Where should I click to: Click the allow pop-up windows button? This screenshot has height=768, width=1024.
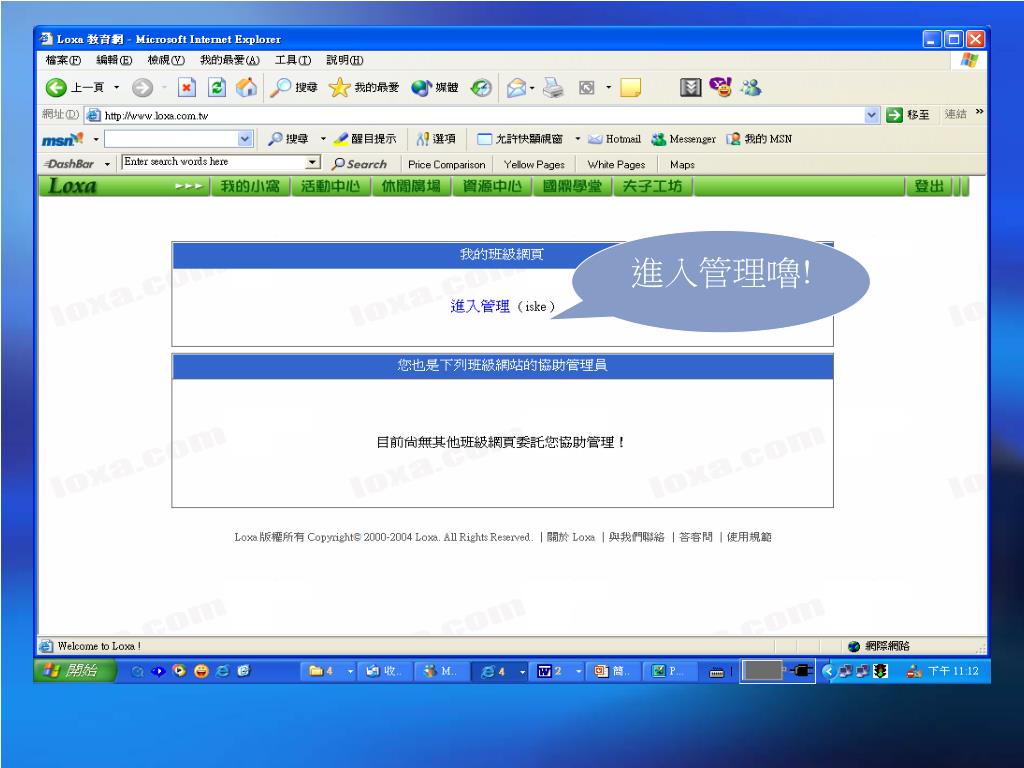[x=520, y=139]
